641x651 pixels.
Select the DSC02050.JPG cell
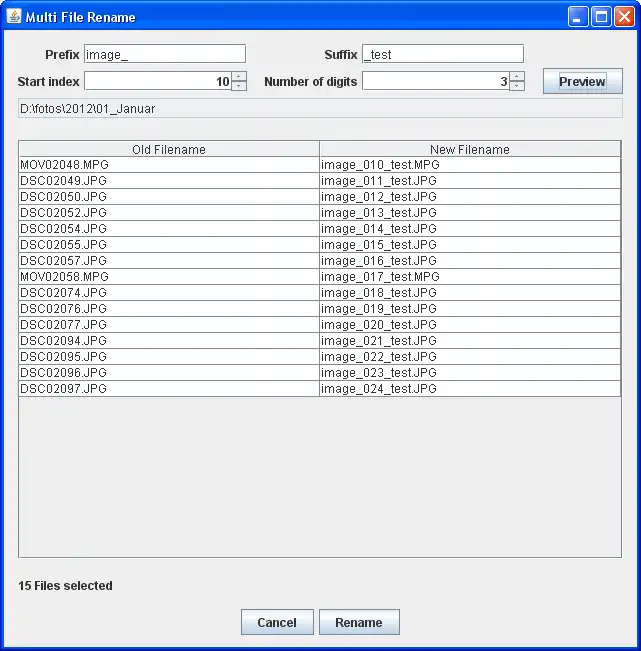(x=169, y=197)
